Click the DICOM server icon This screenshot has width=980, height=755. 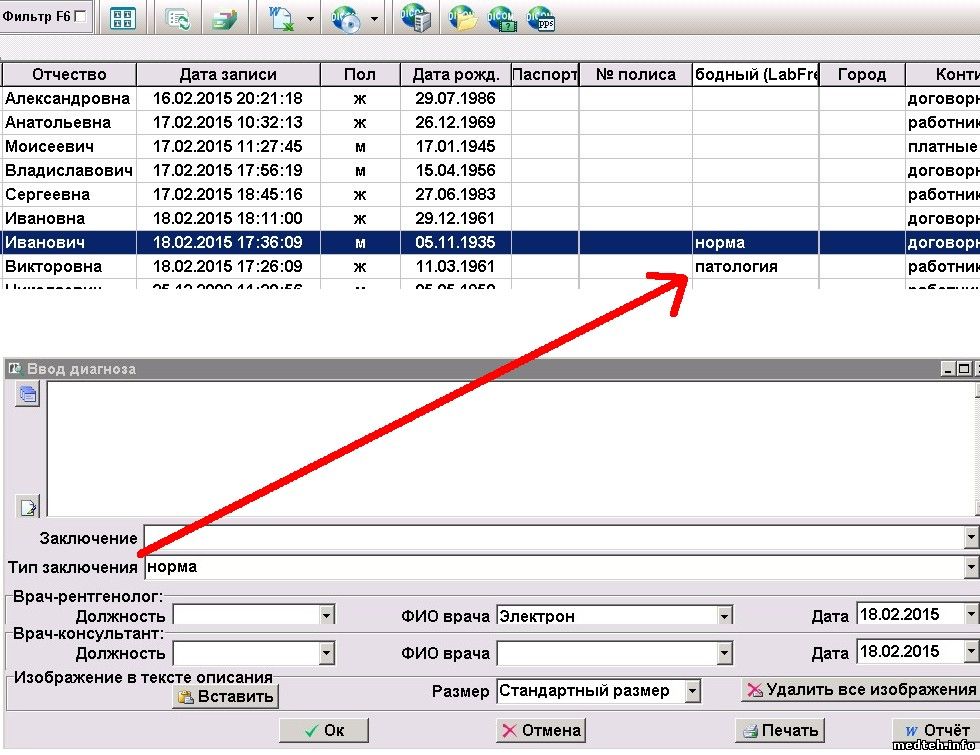click(x=415, y=18)
